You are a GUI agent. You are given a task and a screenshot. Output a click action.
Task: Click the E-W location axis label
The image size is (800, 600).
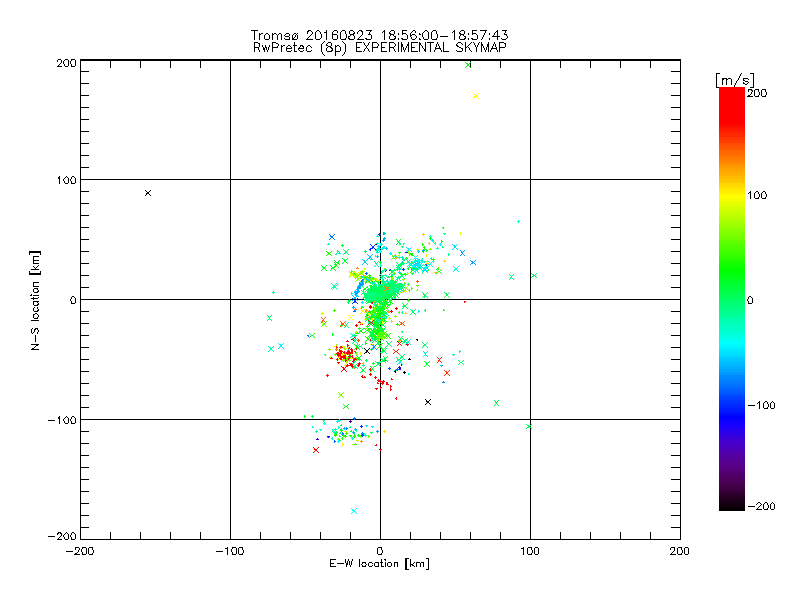[380, 564]
